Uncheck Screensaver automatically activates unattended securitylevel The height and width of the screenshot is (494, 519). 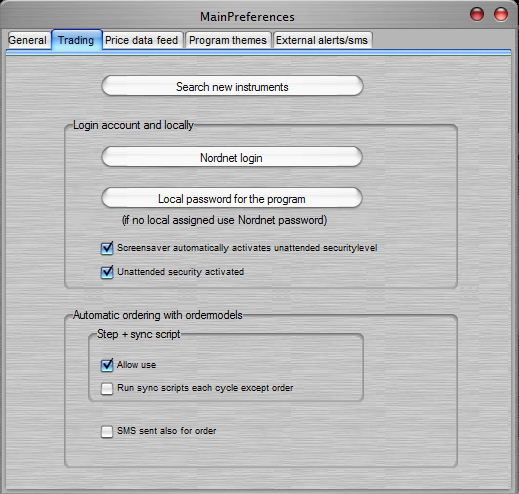coord(107,248)
